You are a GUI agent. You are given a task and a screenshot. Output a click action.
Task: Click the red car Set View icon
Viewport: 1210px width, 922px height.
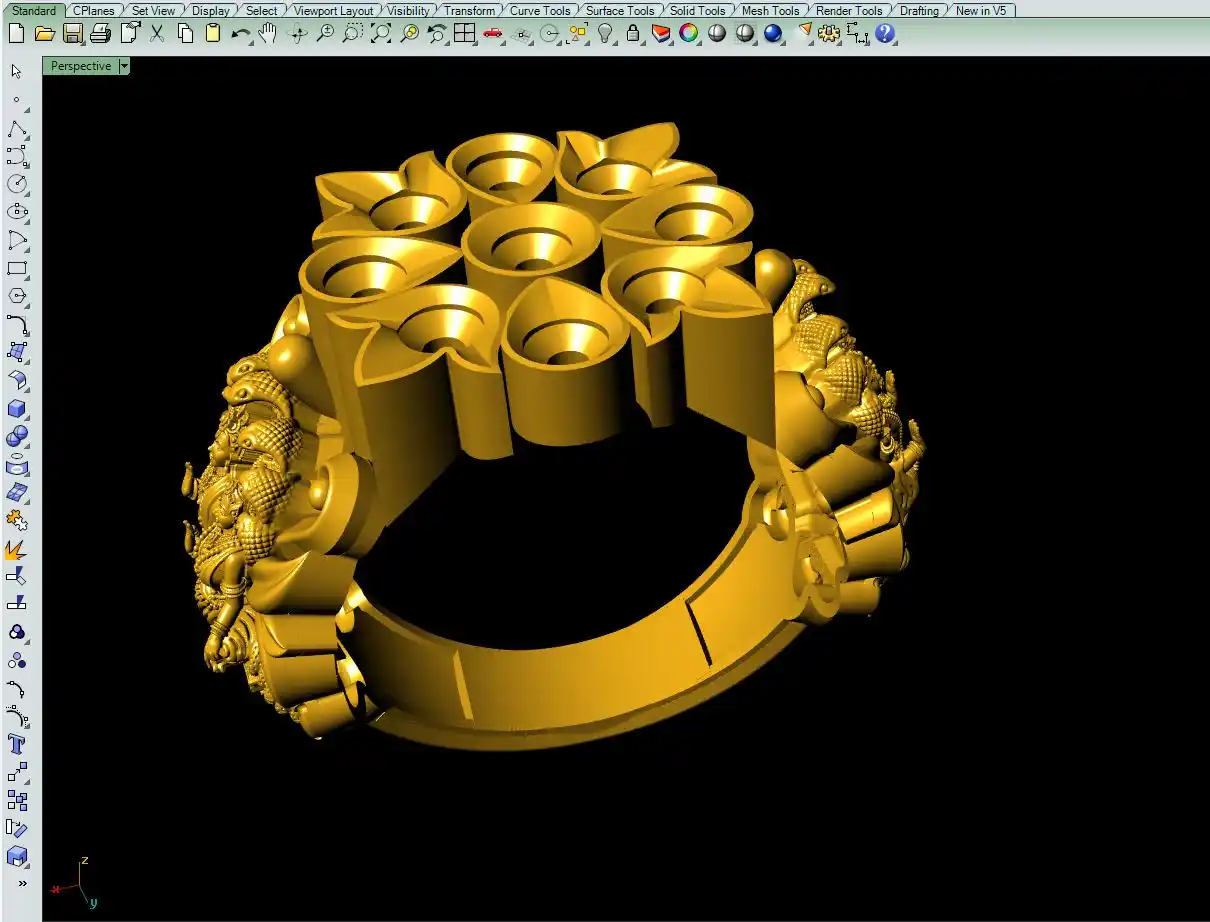coord(492,34)
